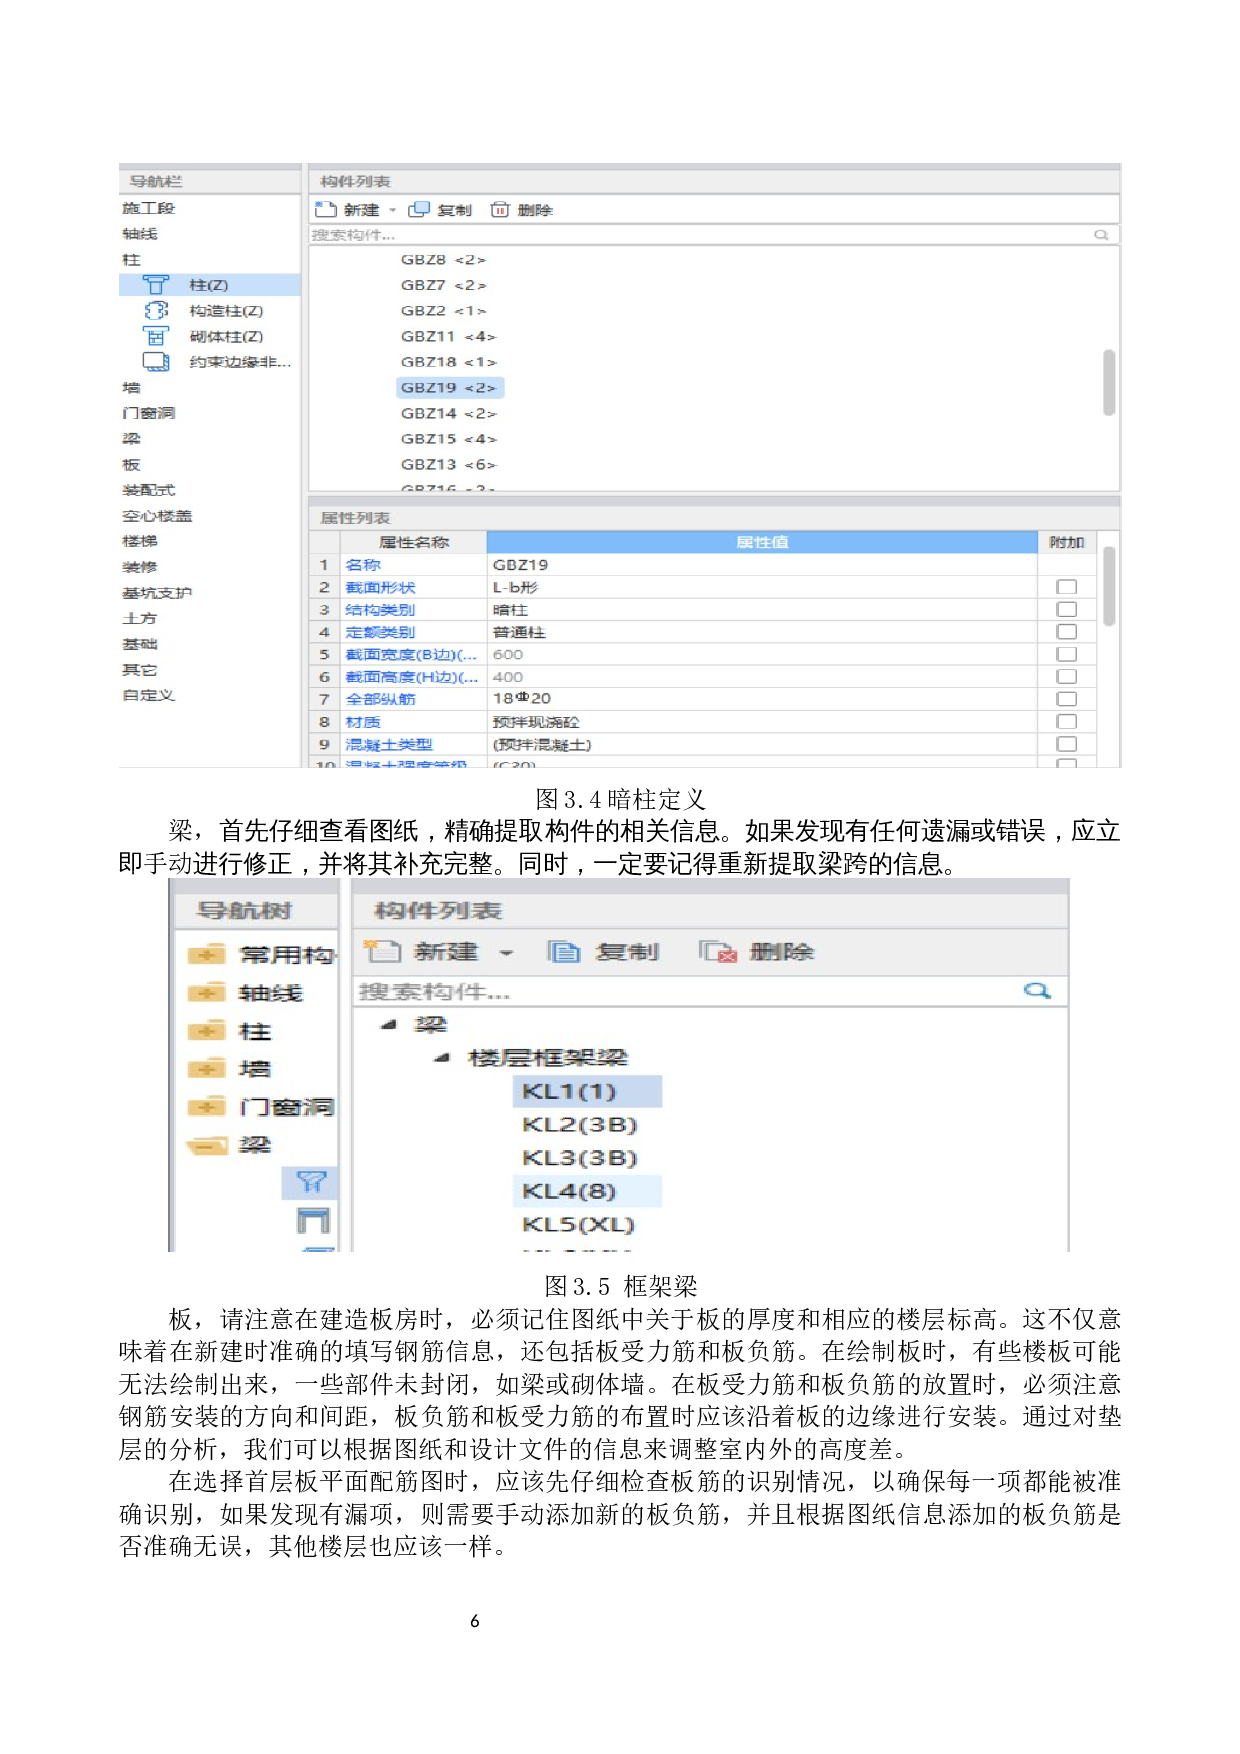Click scrollbar thumb of 属性列表 table
This screenshot has height=1754, width=1240.
pyautogui.click(x=1108, y=586)
